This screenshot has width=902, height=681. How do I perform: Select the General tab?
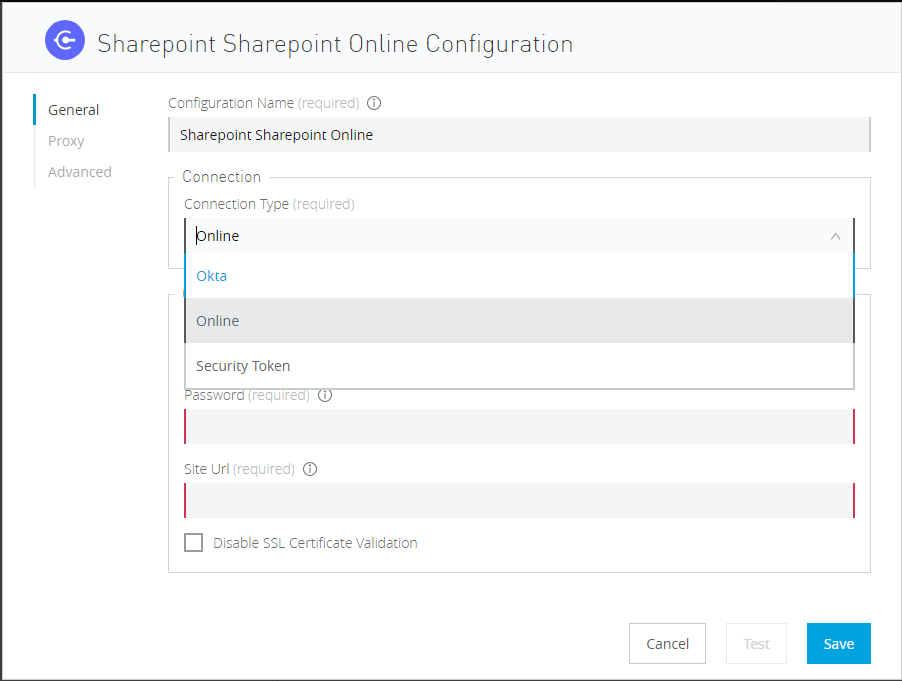tap(73, 109)
